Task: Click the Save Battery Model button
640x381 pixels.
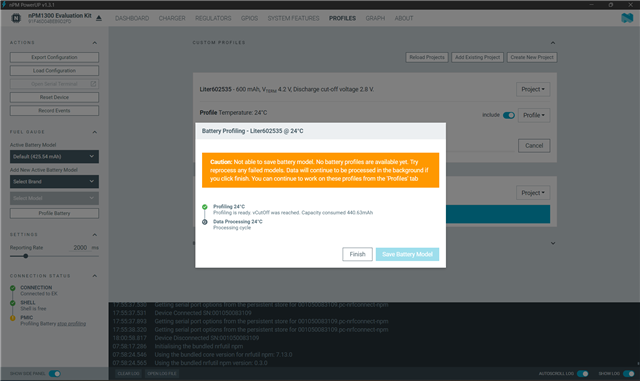Action: (407, 254)
